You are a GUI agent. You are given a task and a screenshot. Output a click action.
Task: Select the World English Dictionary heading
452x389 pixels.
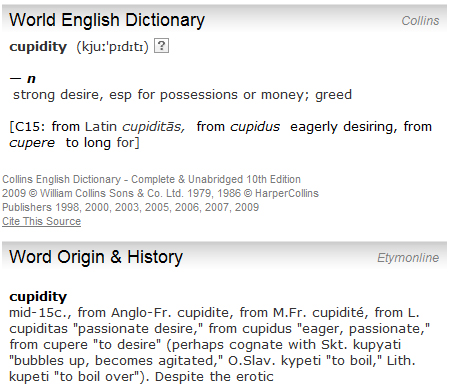107,20
